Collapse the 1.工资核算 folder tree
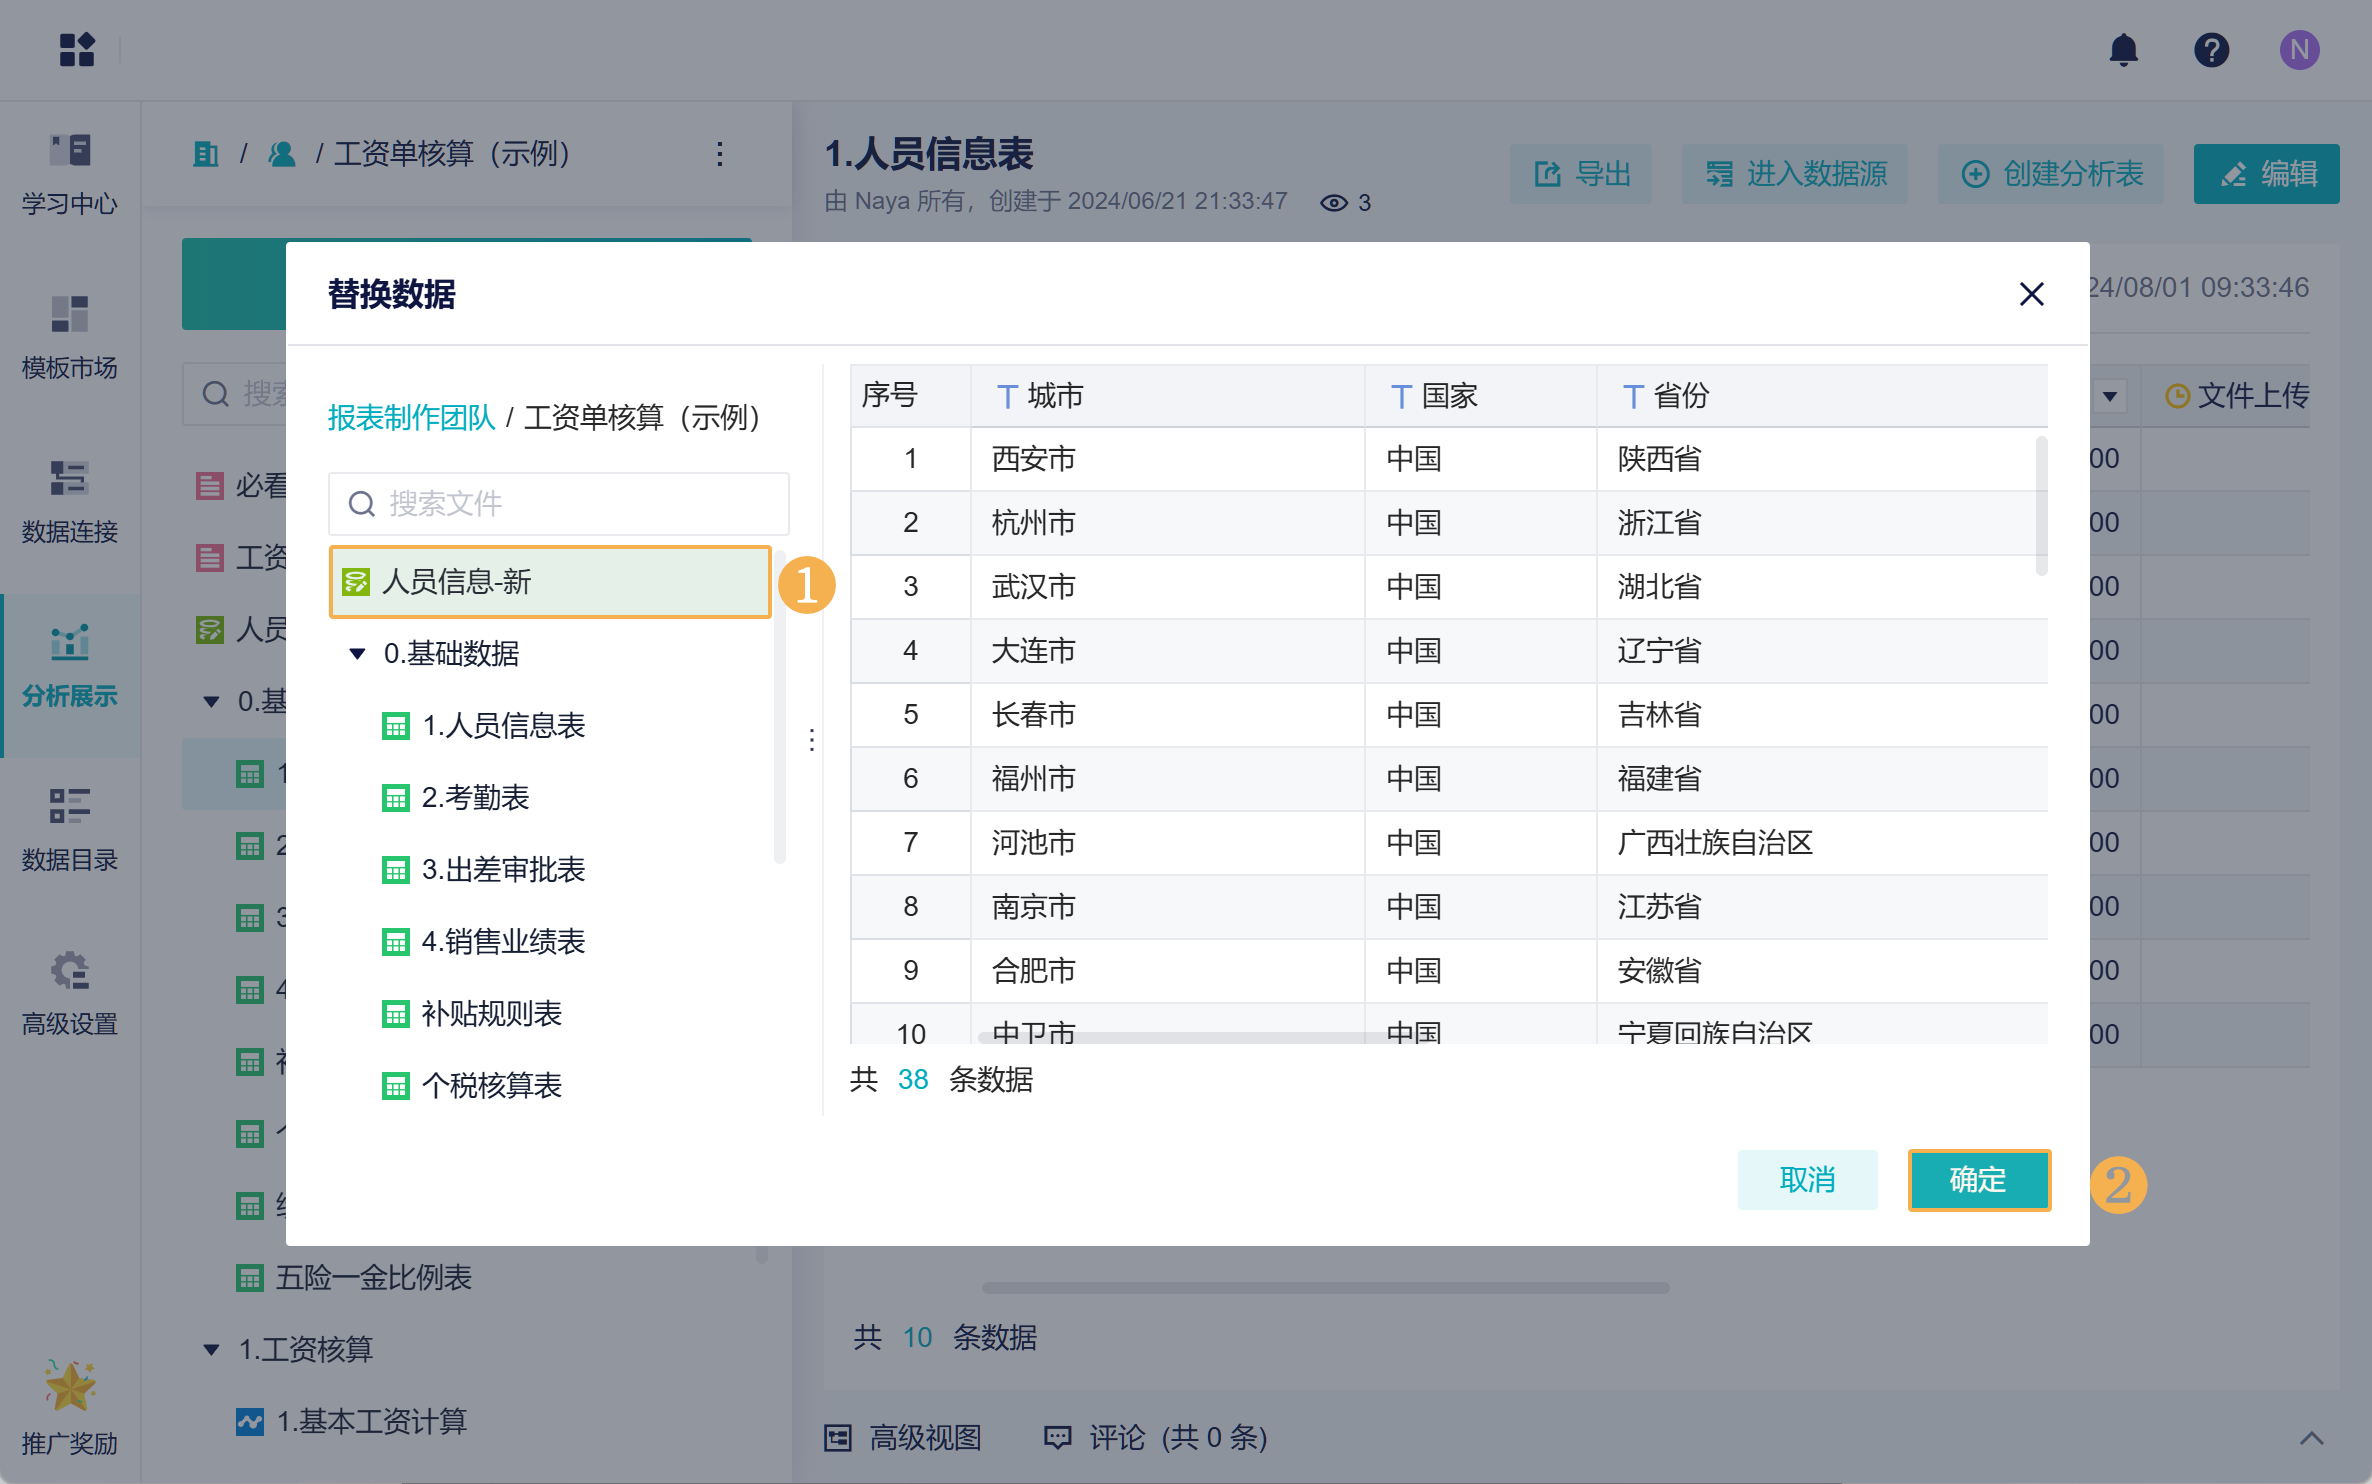The width and height of the screenshot is (2372, 1484). 211,1350
